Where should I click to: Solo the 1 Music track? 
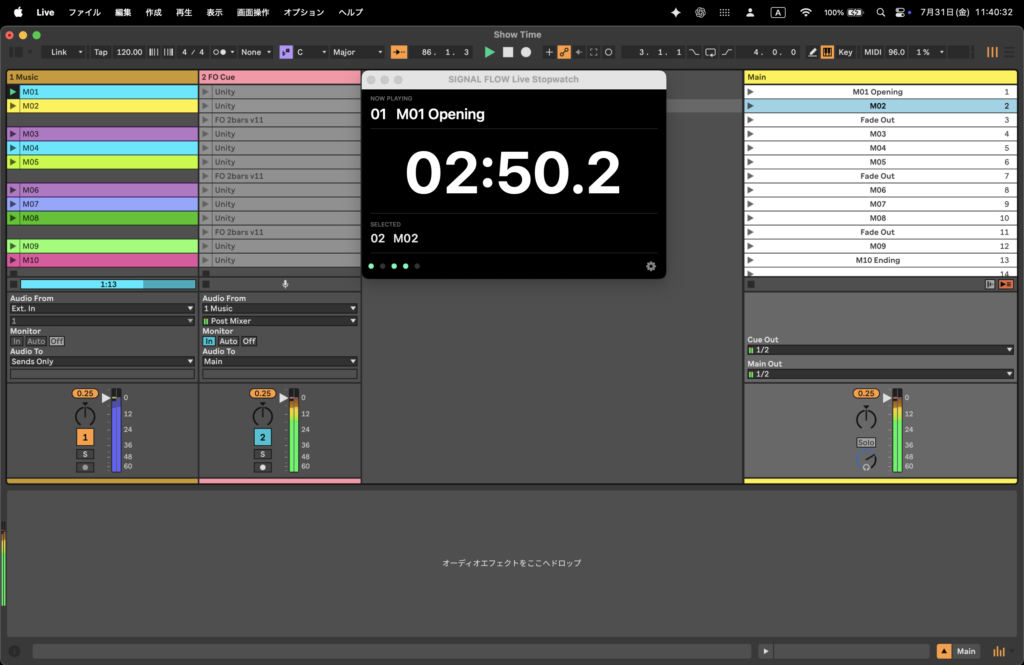[85, 454]
